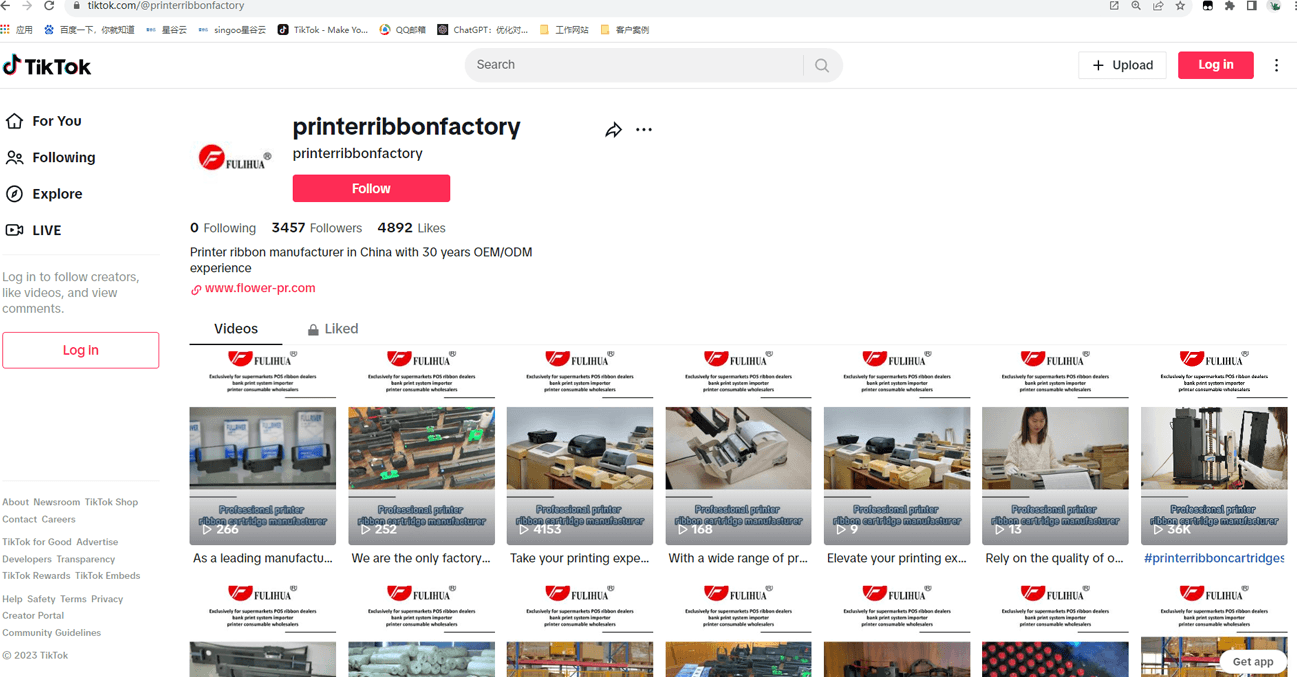1297x677 pixels.
Task: Open the ChatGPT bookmark
Action: (x=483, y=30)
